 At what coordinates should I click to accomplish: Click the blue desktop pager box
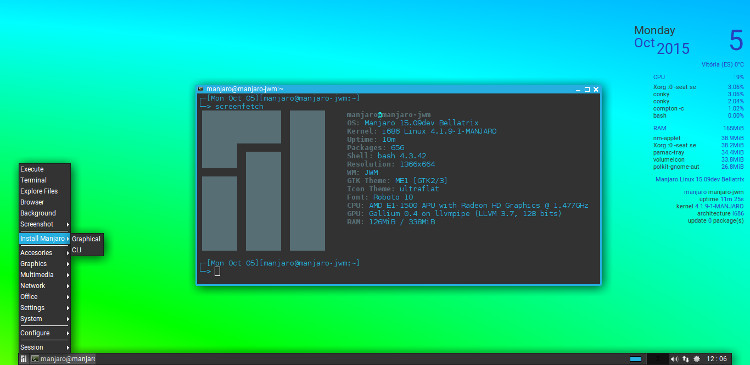[635, 359]
